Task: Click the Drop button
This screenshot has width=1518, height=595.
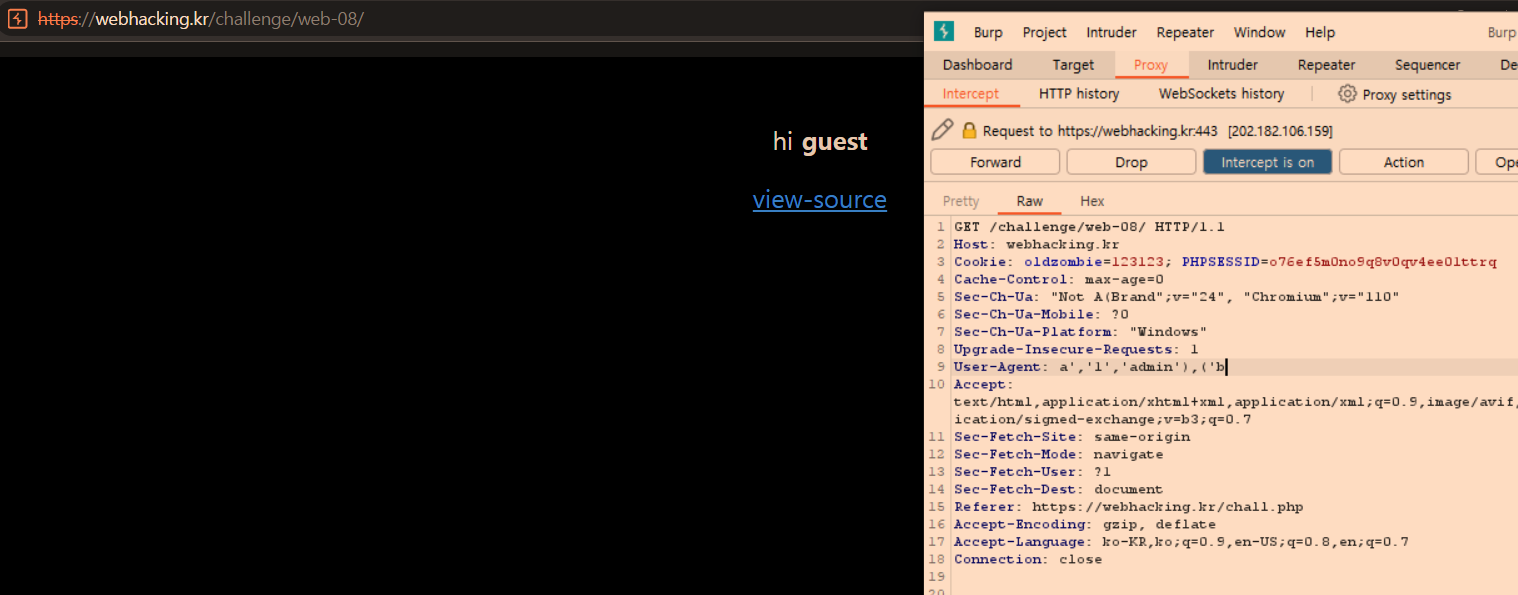Action: pos(1131,162)
